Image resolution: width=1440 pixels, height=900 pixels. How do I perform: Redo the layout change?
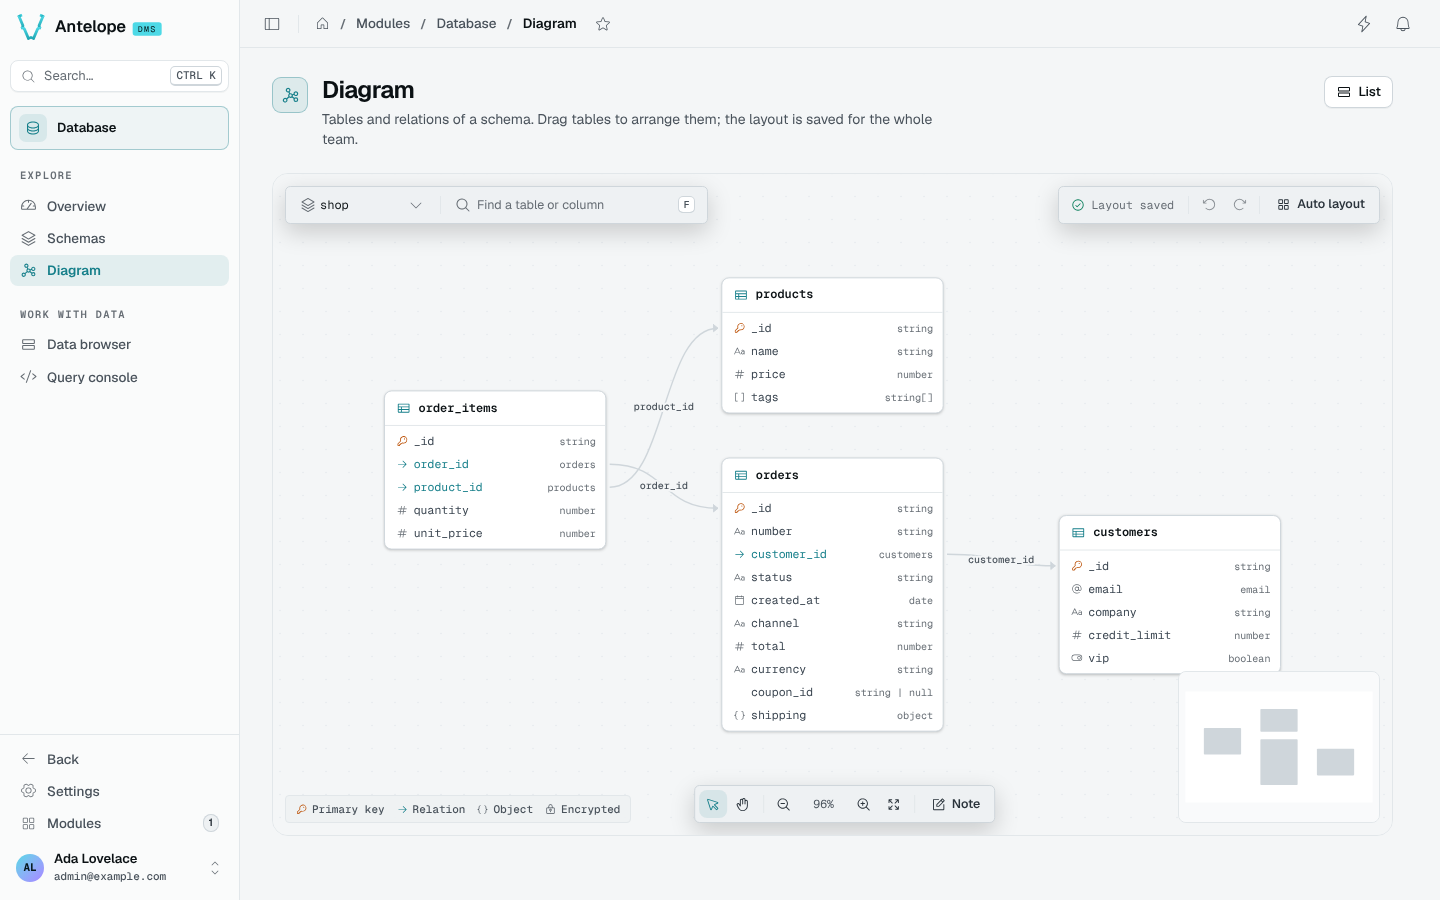[1240, 204]
